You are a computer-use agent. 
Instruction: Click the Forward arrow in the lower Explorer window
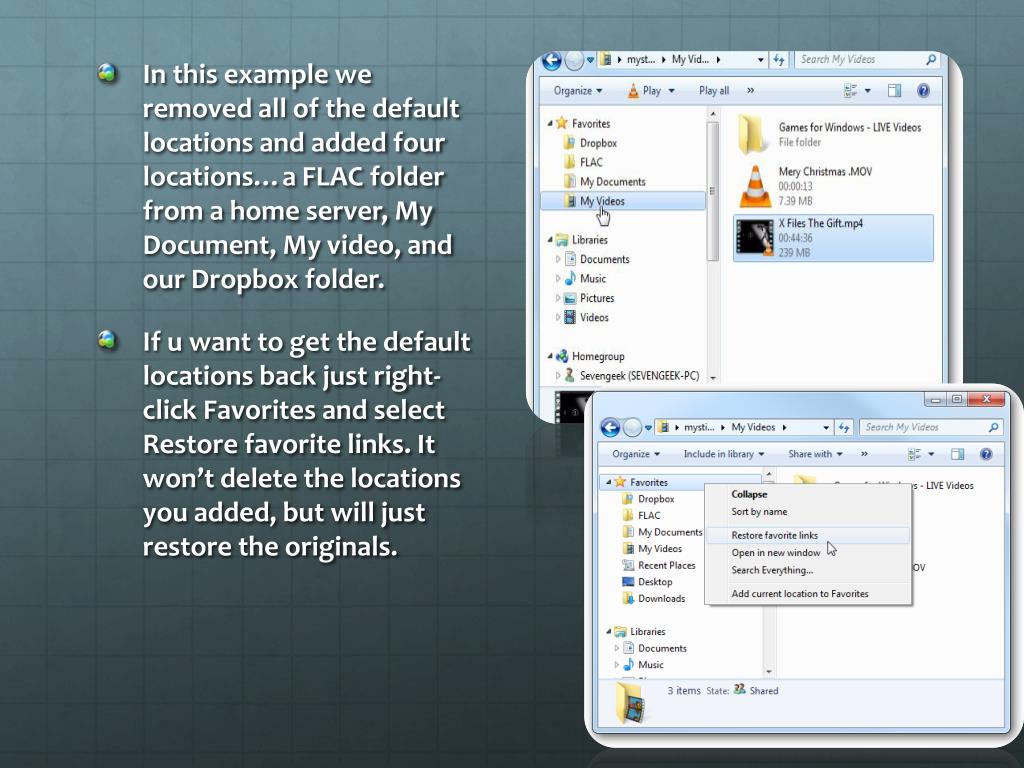coord(632,428)
